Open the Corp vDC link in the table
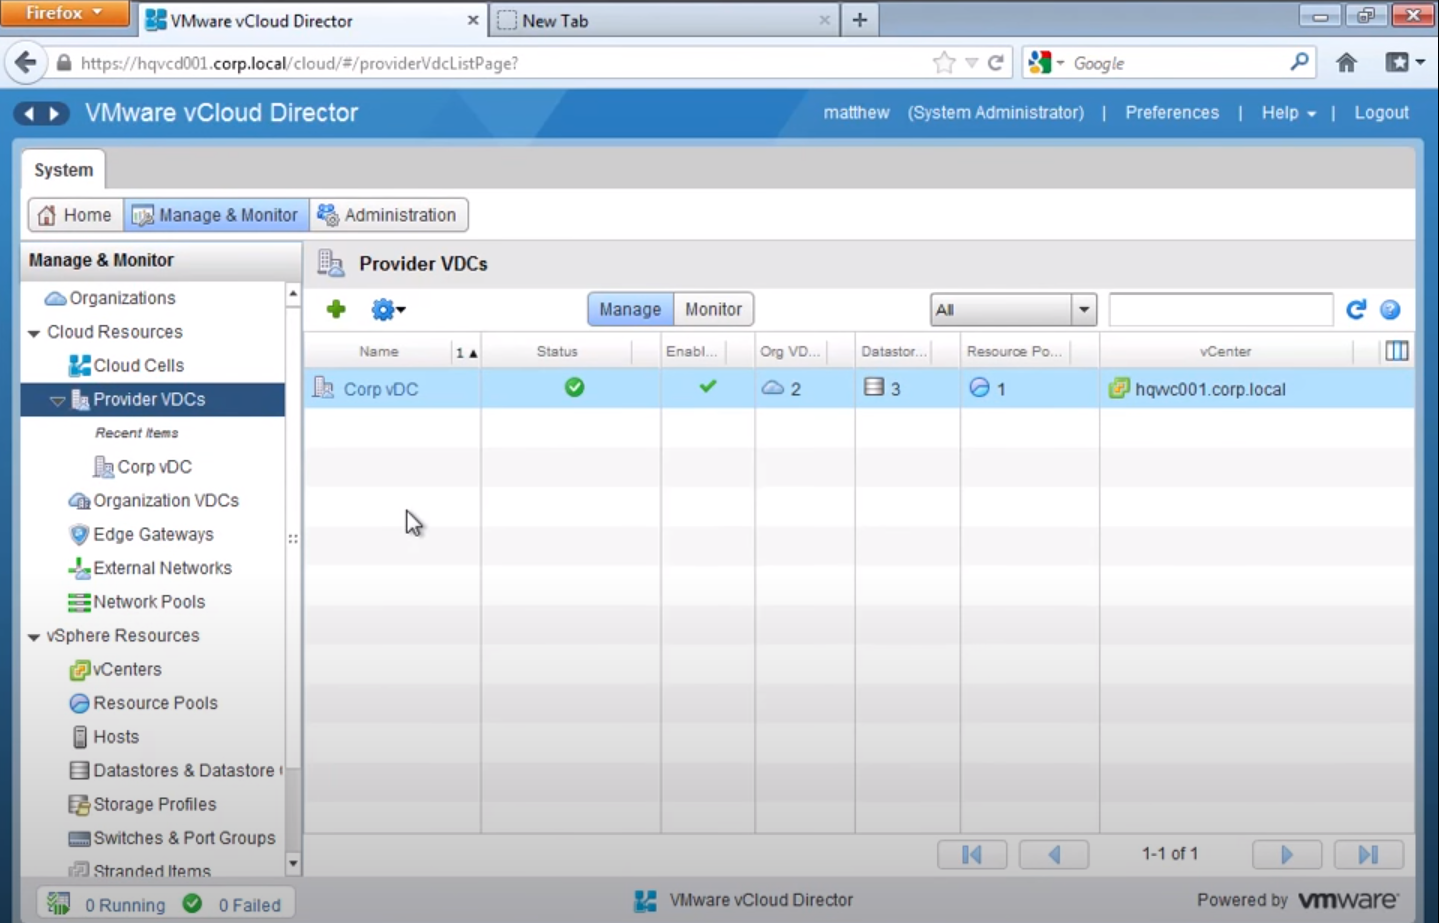 click(381, 389)
